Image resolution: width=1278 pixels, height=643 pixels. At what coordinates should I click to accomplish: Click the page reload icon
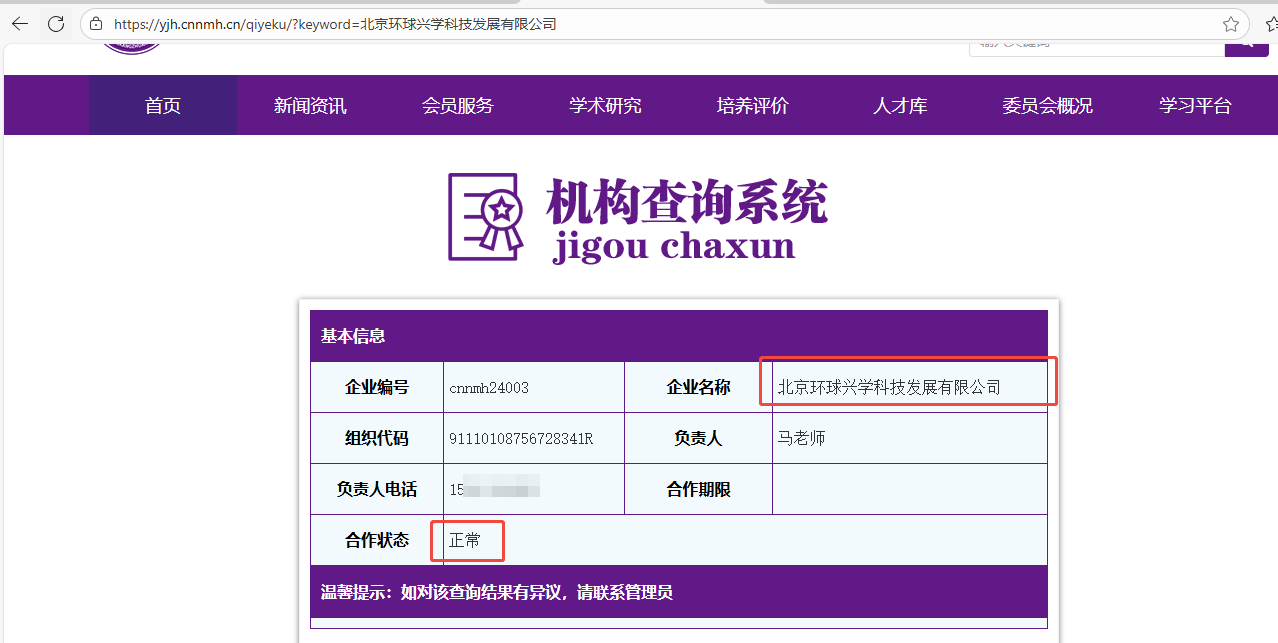click(x=55, y=22)
